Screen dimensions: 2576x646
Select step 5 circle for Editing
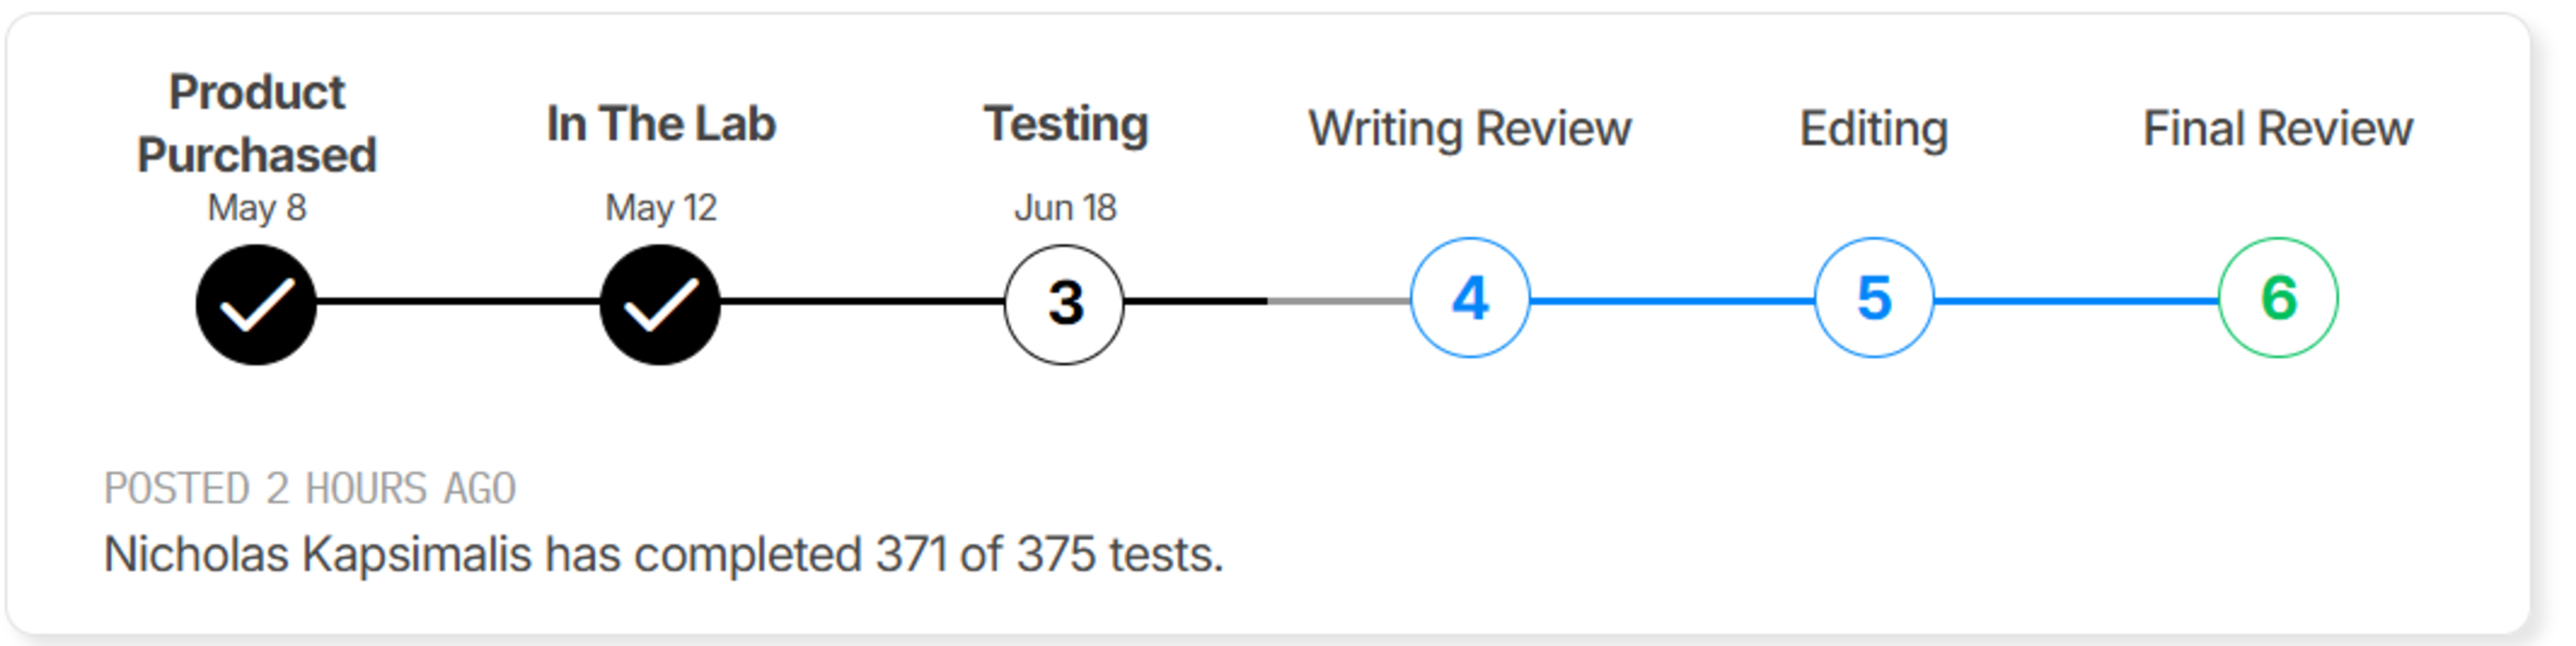pyautogui.click(x=1873, y=298)
